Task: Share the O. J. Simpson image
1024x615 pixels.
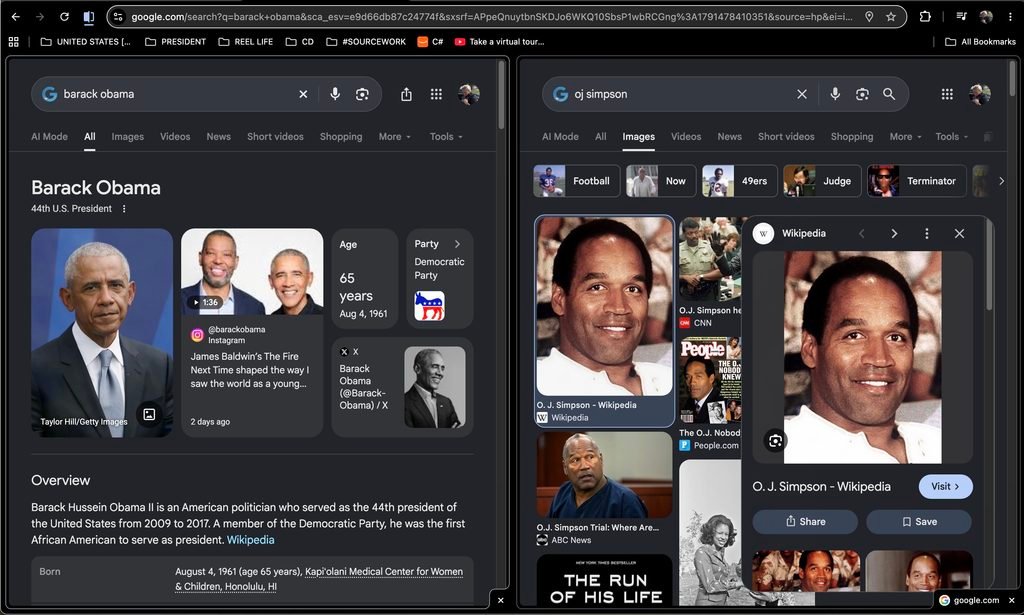Action: pos(805,522)
